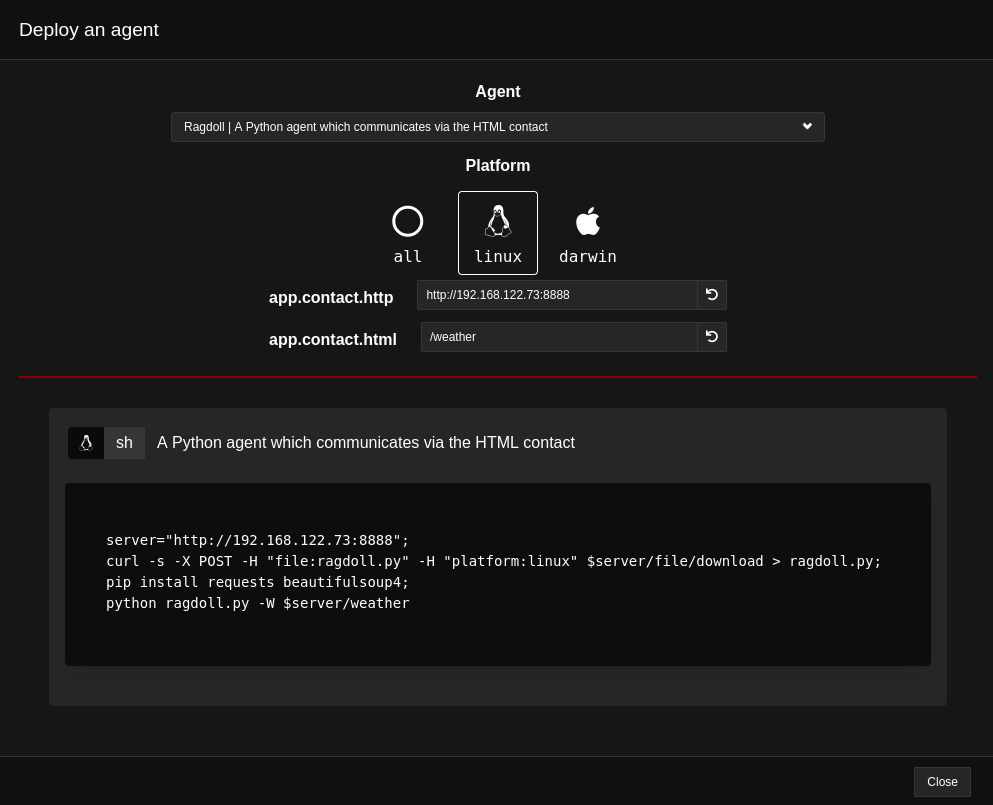Choose the linux penguin platform icon

(498, 221)
